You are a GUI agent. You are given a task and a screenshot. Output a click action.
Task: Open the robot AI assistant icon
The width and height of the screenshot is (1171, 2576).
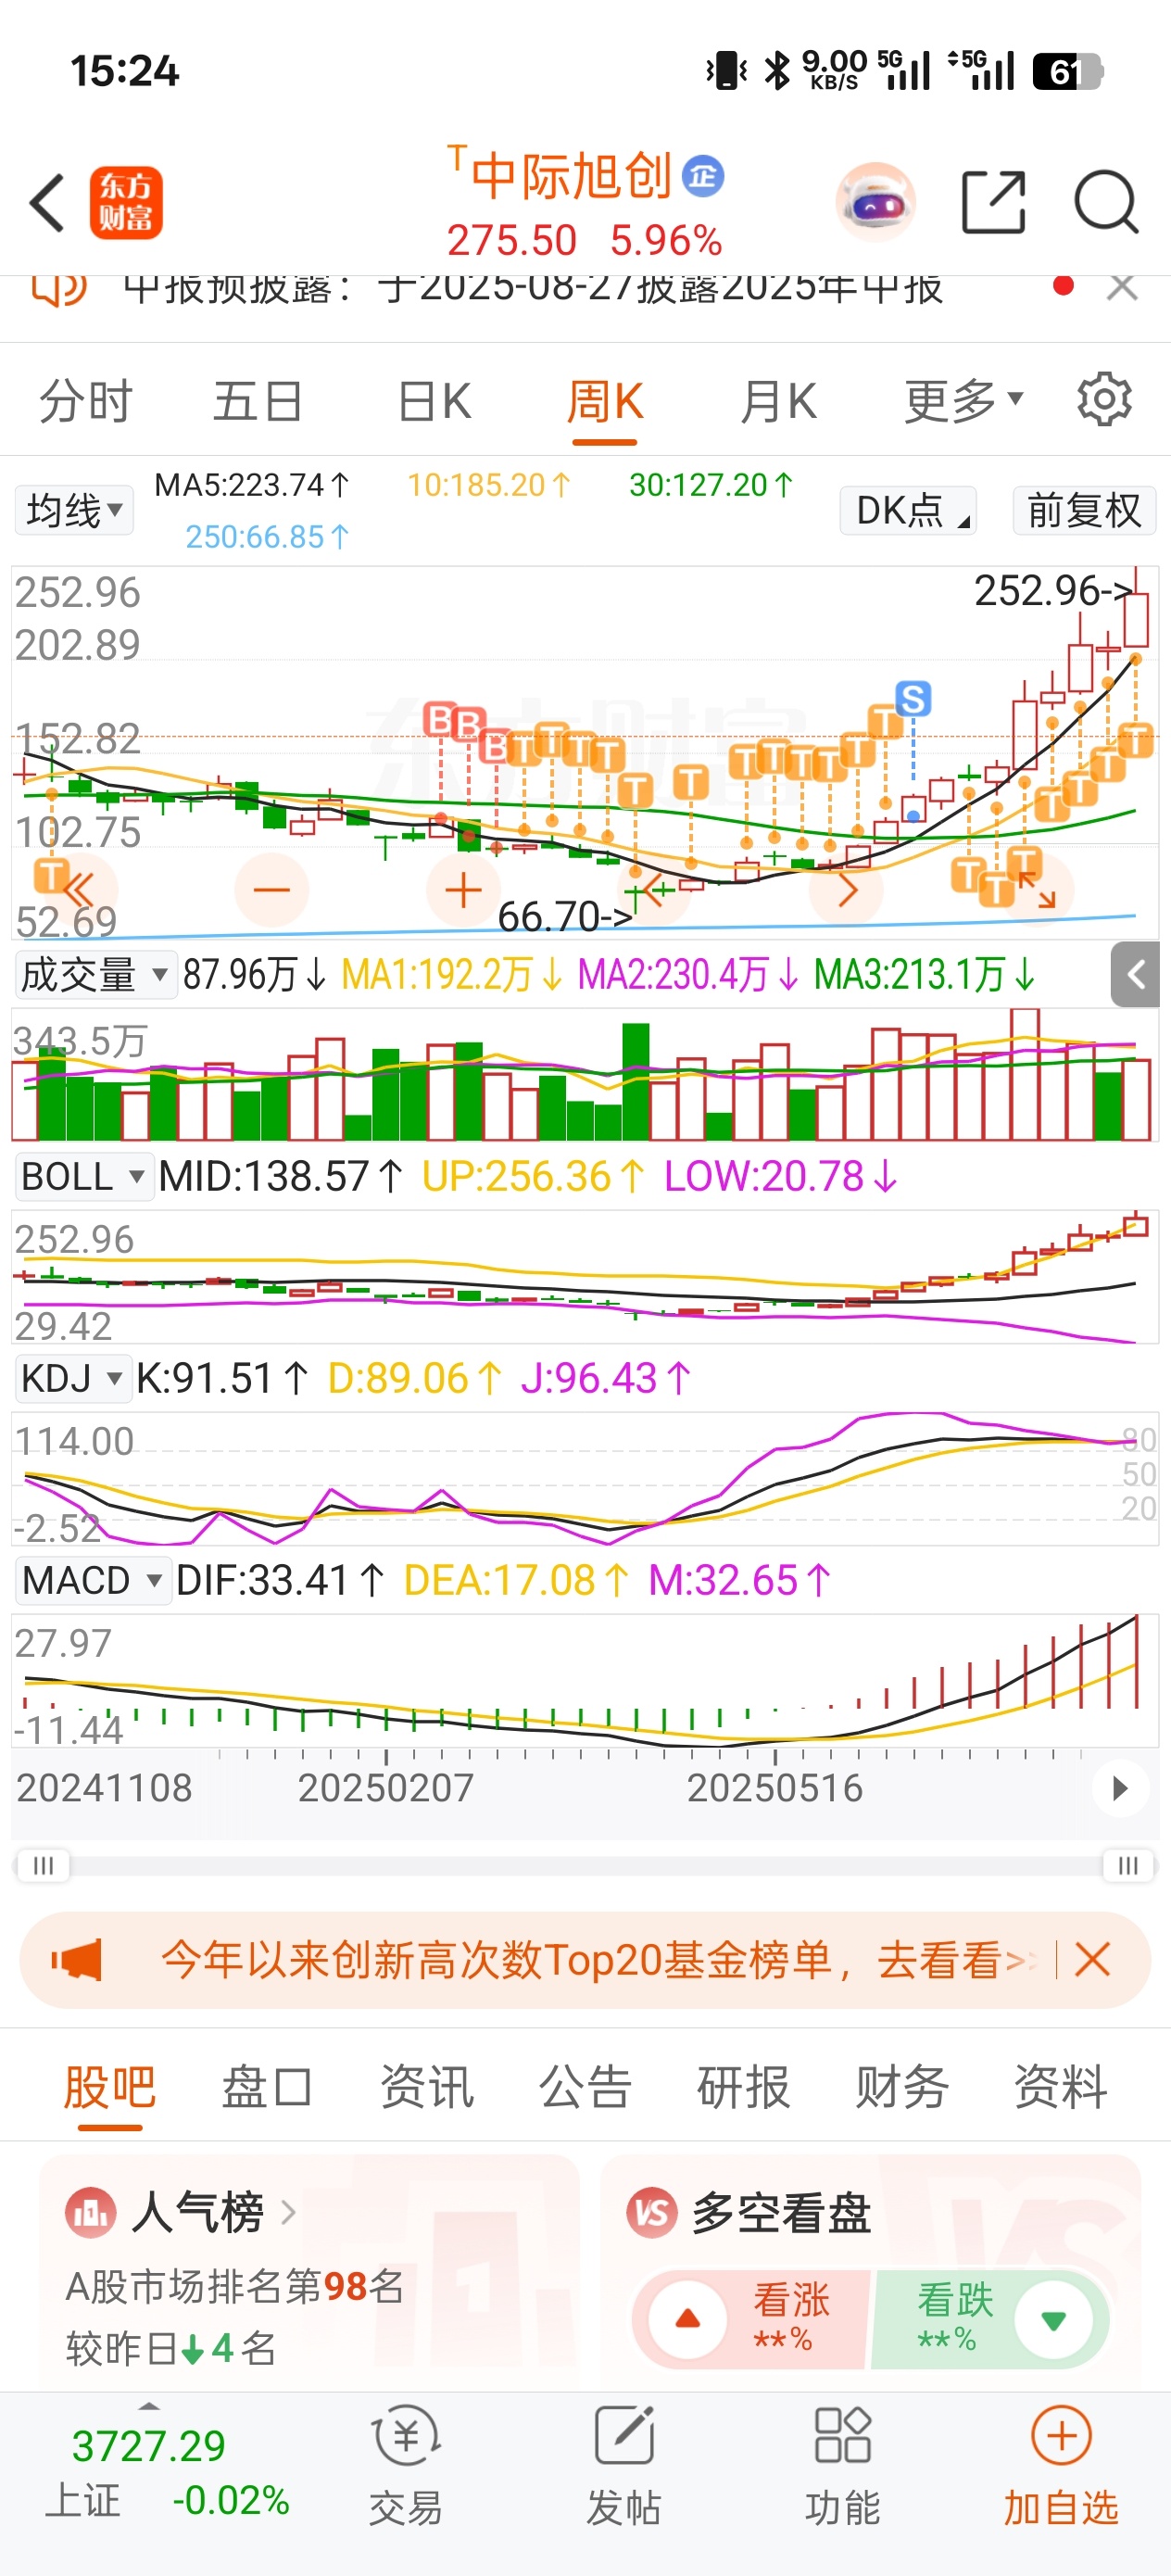coord(876,203)
